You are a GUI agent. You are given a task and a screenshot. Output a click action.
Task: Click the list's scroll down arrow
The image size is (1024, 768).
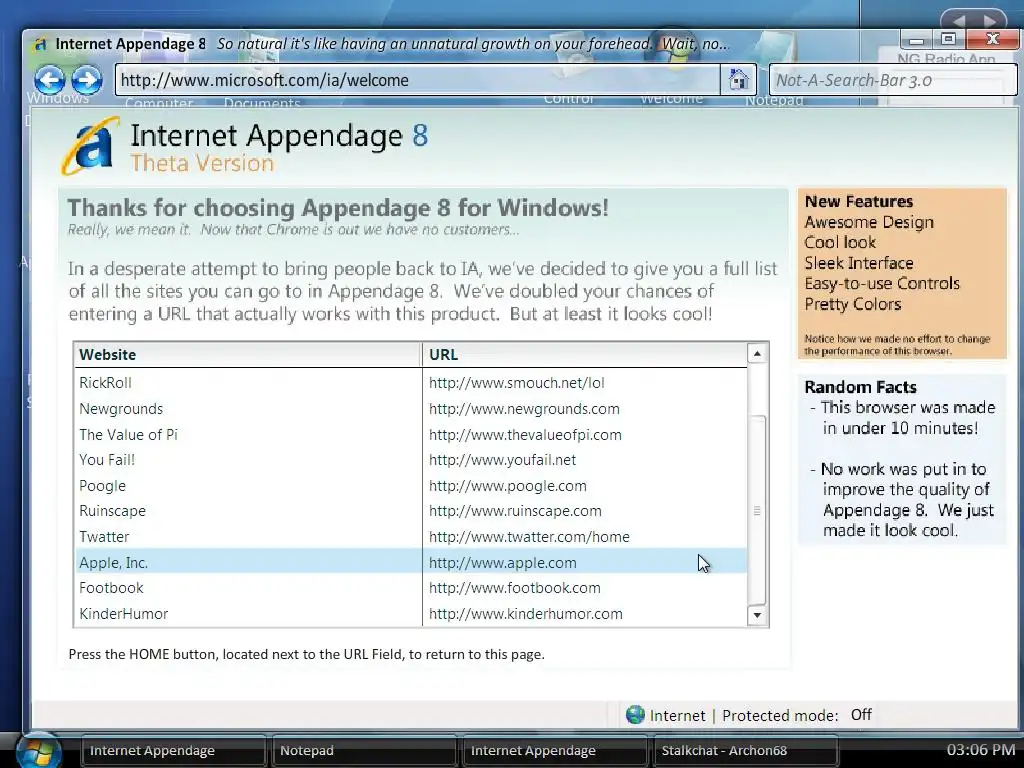757,615
